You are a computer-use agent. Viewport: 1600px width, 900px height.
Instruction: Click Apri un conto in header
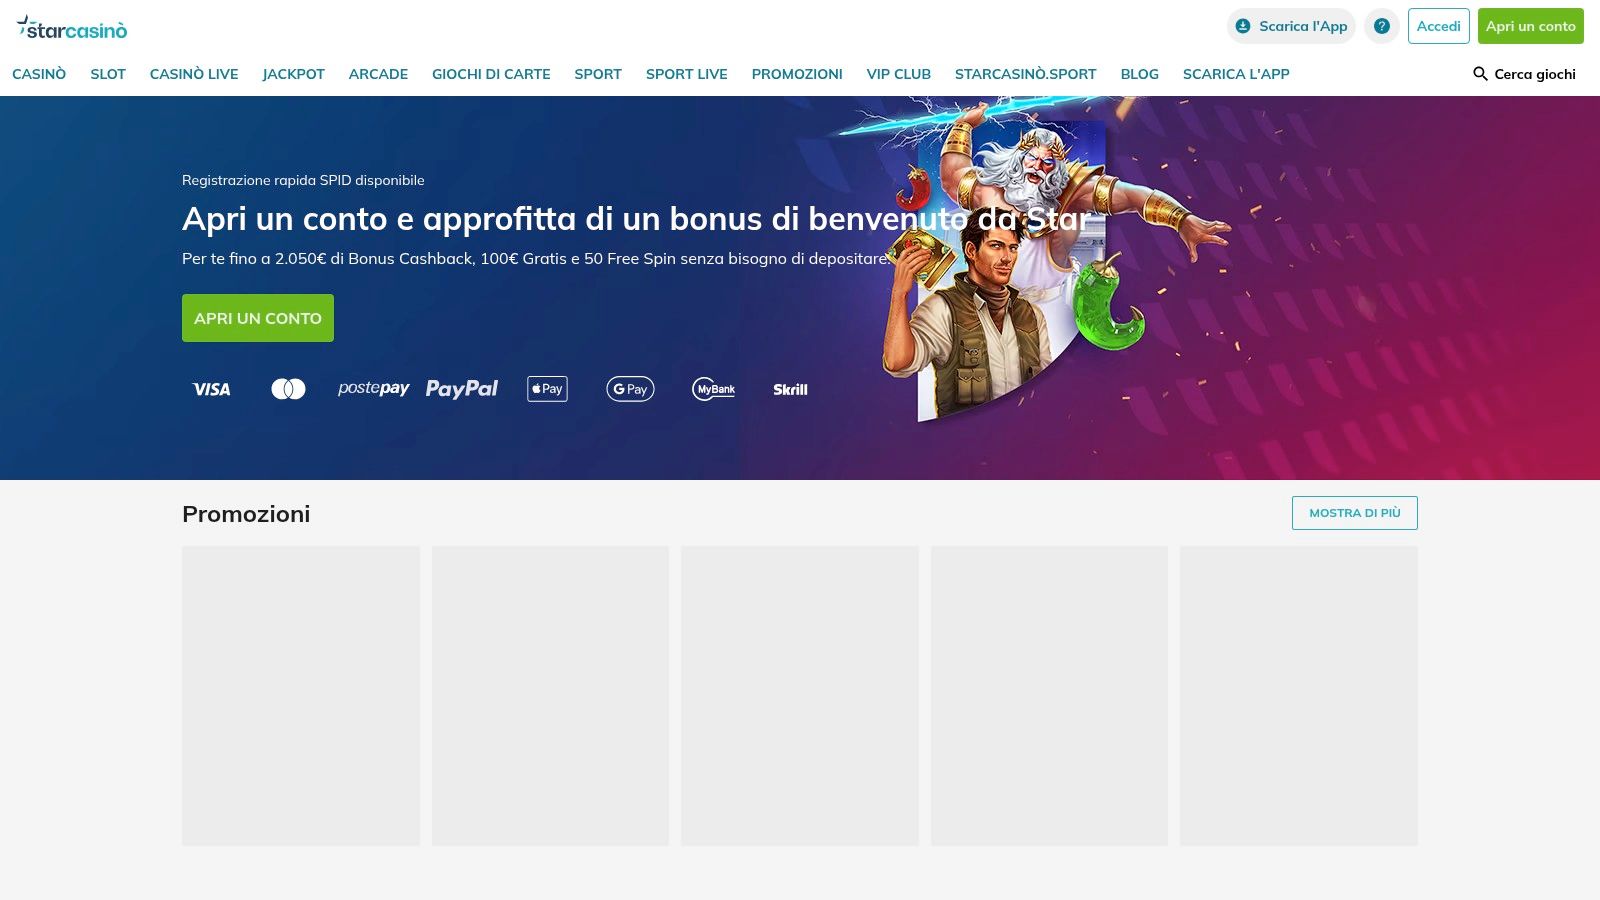1531,26
